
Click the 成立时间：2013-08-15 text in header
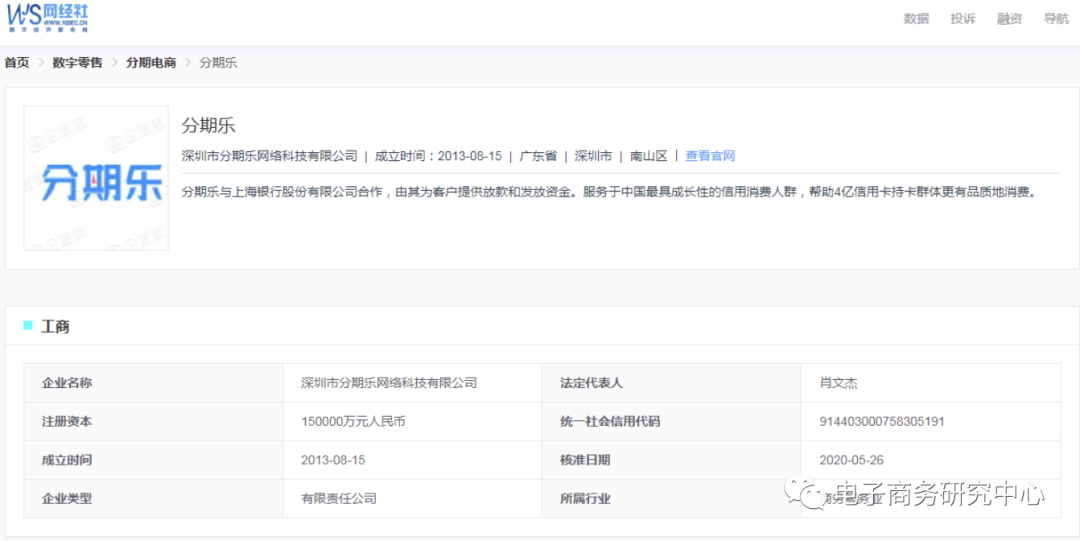pyautogui.click(x=438, y=156)
